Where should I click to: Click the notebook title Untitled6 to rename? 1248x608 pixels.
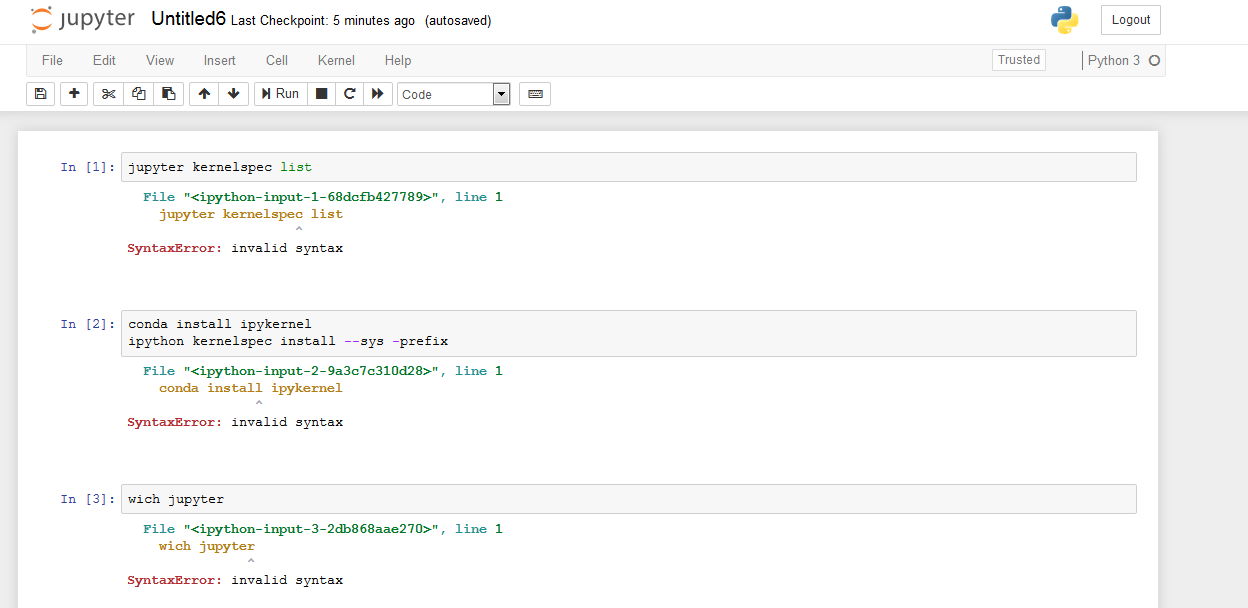pyautogui.click(x=188, y=18)
